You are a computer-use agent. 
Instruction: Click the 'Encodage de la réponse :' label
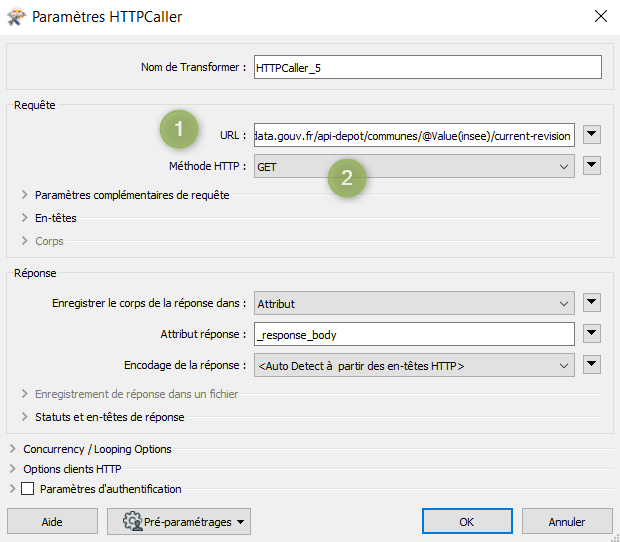185,365
